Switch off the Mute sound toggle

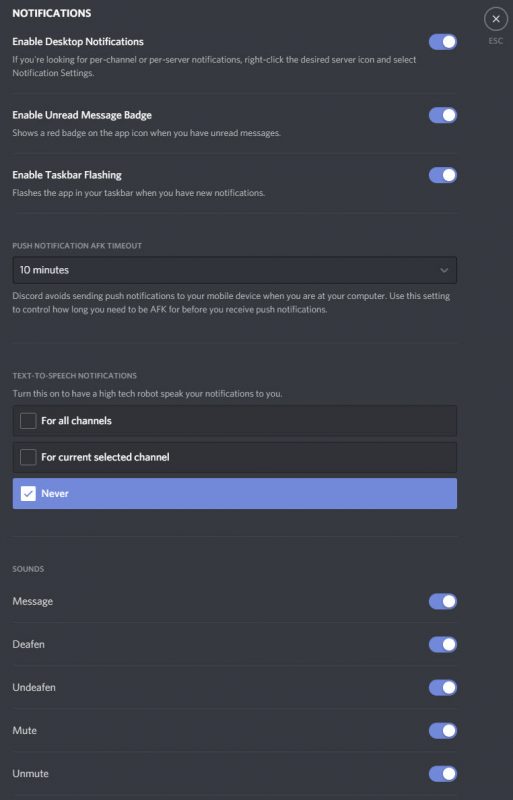443,731
